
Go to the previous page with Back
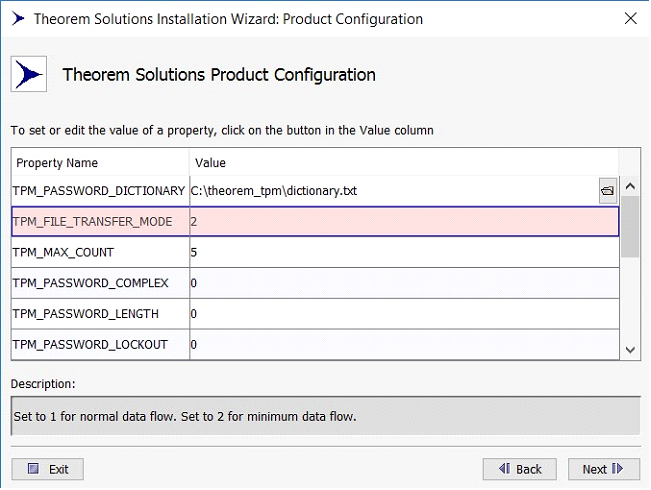519,469
